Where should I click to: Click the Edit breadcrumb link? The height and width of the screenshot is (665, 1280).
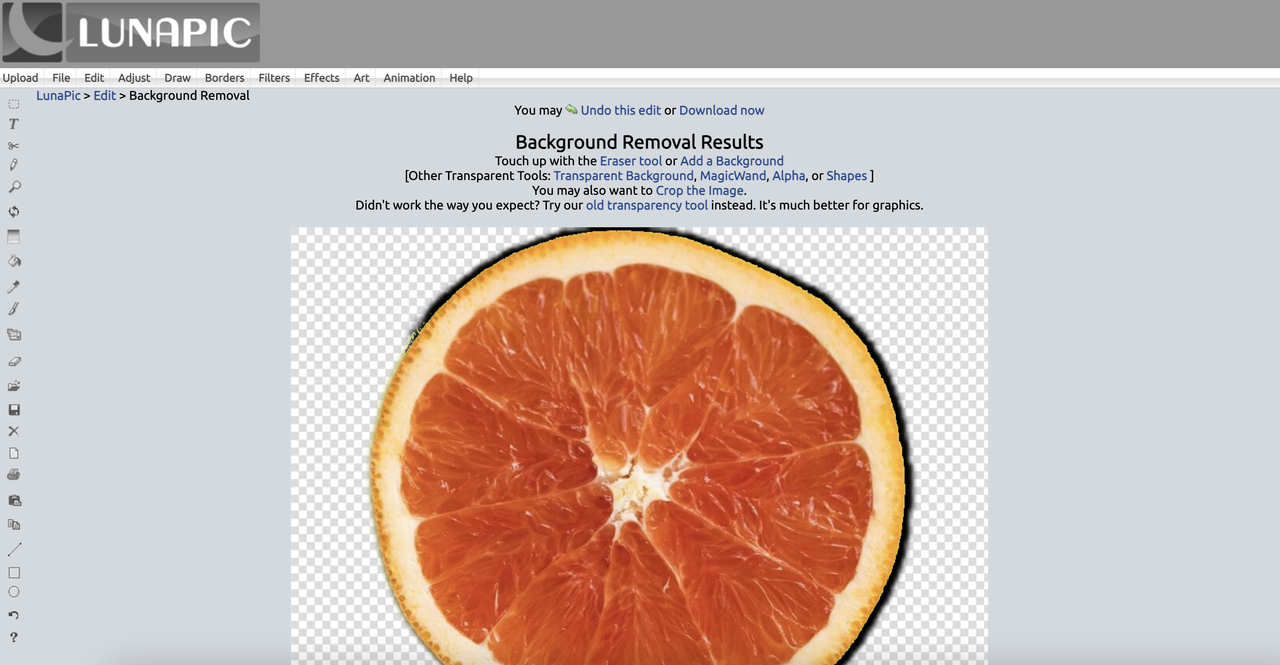[105, 96]
